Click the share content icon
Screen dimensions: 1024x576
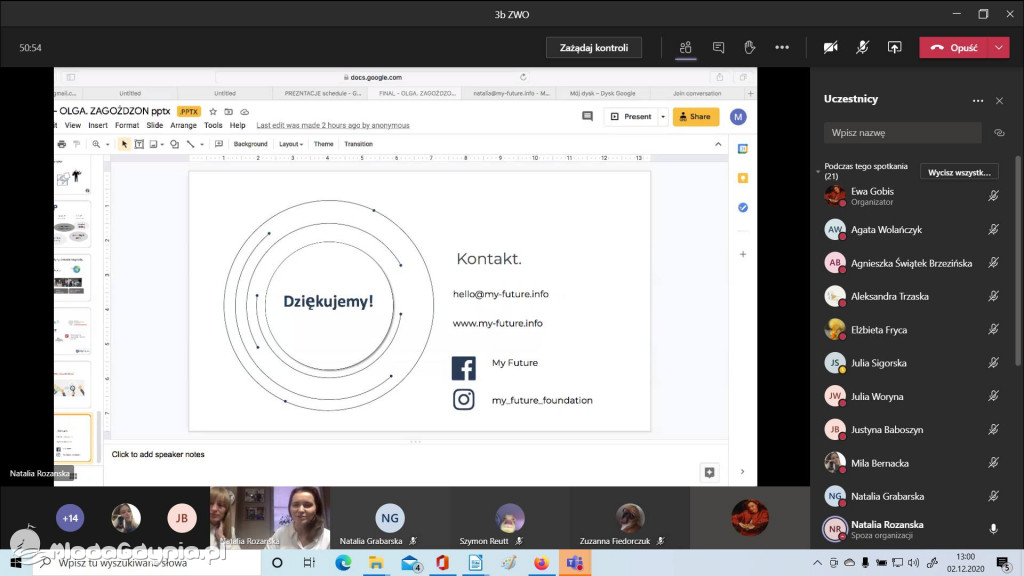894,47
